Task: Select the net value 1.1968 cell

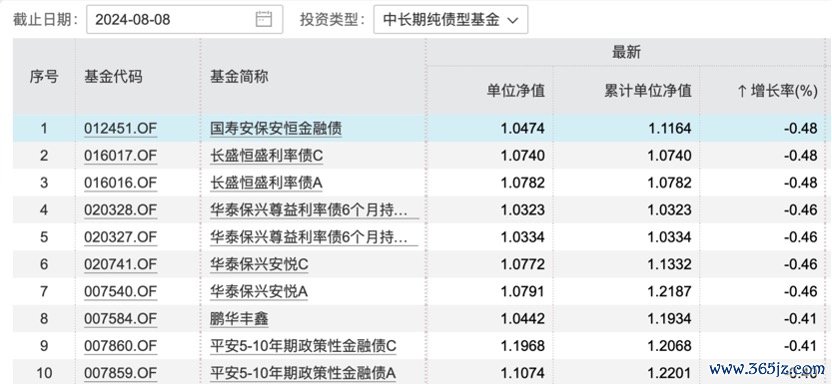Action: point(523,346)
